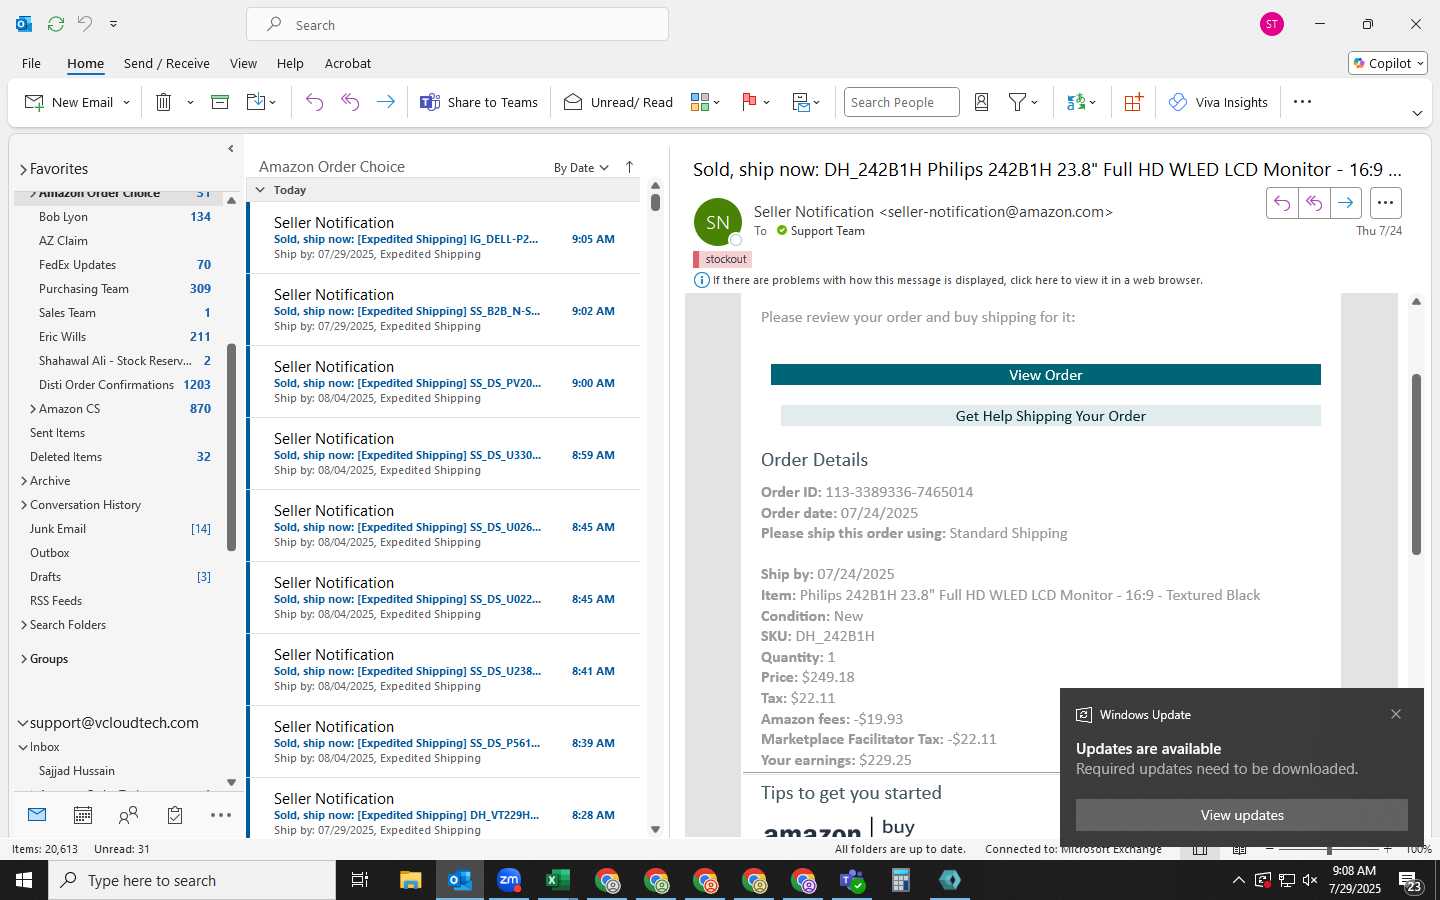This screenshot has width=1440, height=900.
Task: Click the Search People field
Action: [x=901, y=102]
